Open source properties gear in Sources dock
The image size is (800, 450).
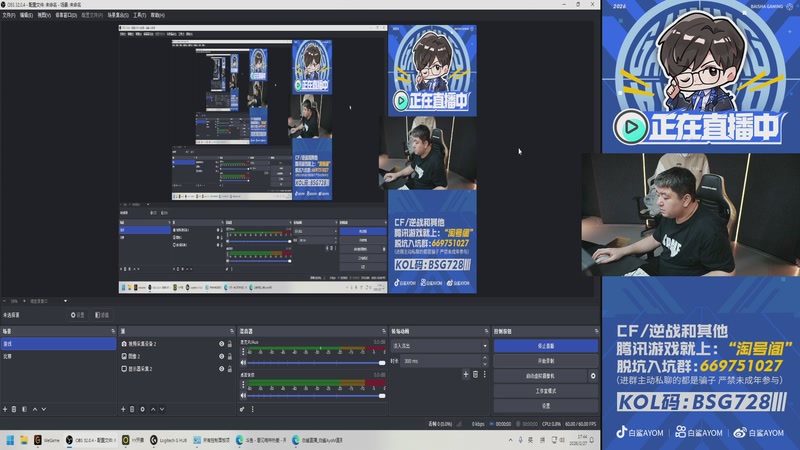pyautogui.click(x=142, y=409)
